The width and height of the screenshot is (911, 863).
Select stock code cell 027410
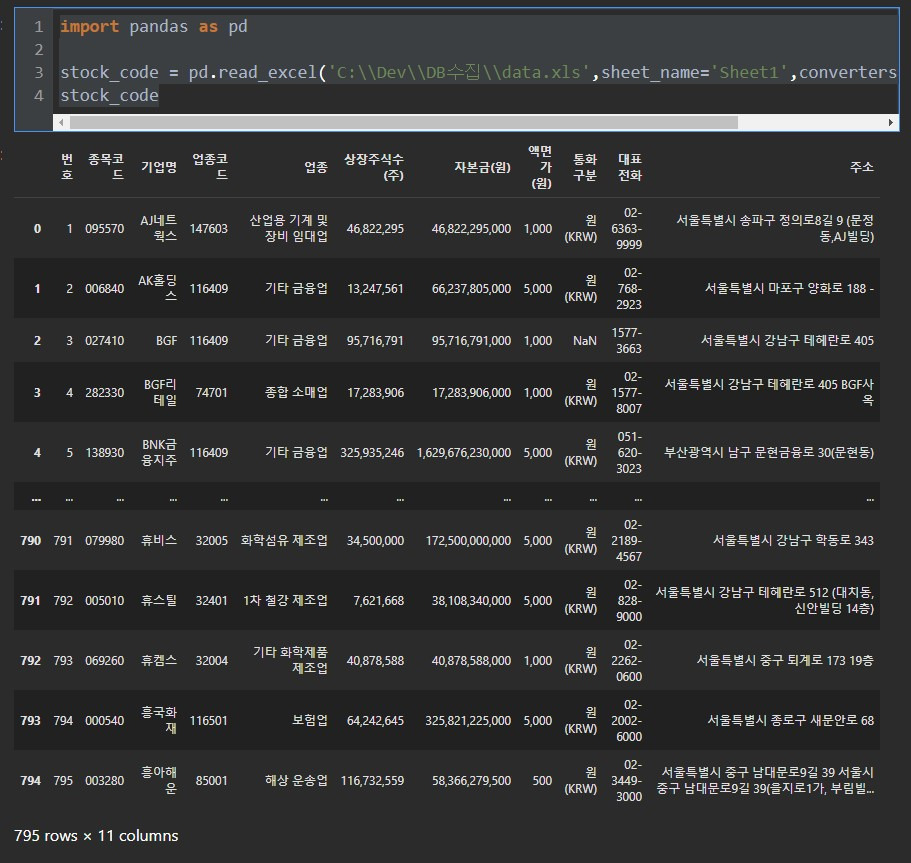105,341
